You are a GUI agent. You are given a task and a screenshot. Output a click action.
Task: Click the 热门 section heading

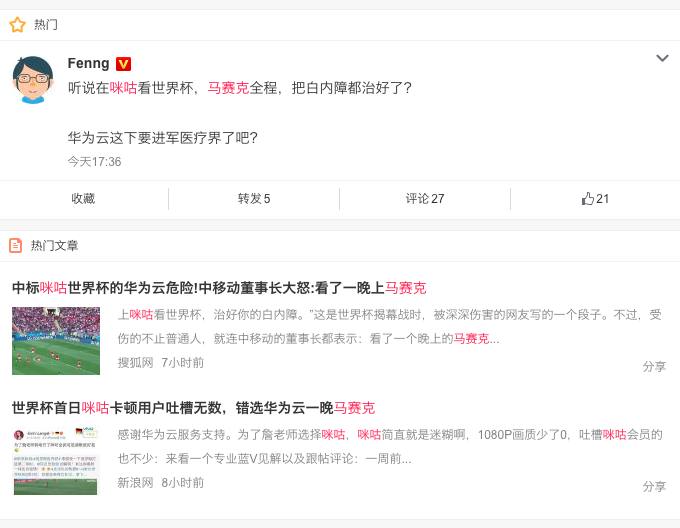(x=46, y=25)
